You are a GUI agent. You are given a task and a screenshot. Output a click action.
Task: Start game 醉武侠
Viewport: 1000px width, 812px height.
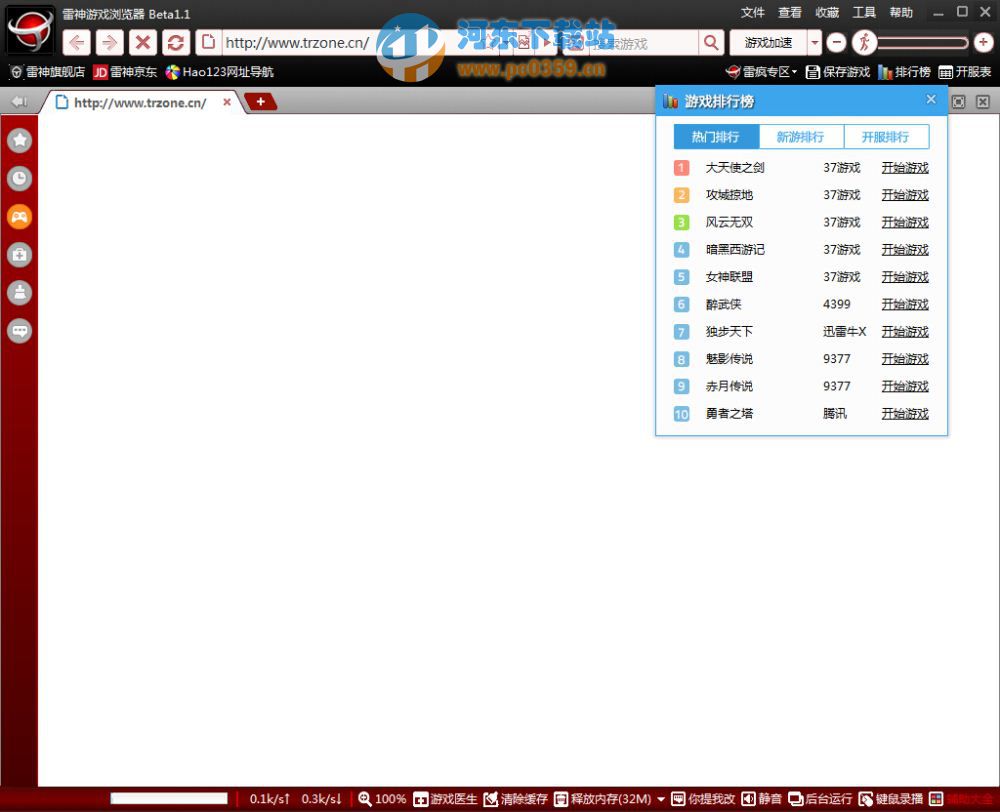point(905,305)
